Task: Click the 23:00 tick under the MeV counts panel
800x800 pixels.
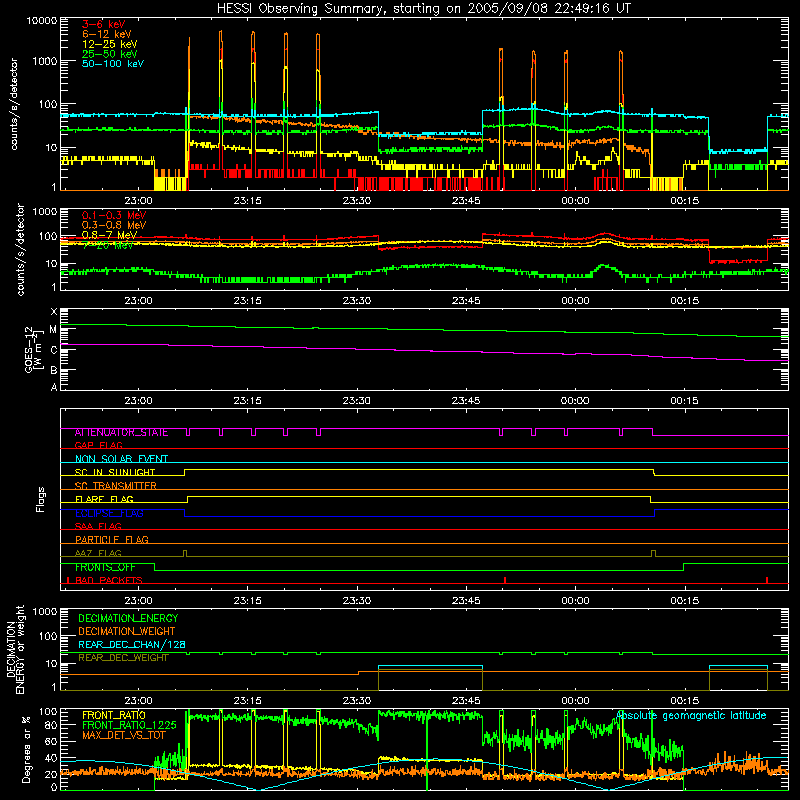Action: click(138, 301)
